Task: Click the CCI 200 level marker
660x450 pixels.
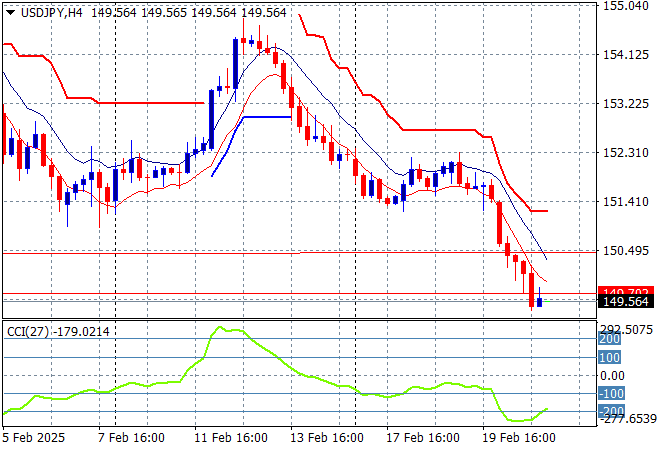Action: (610, 339)
